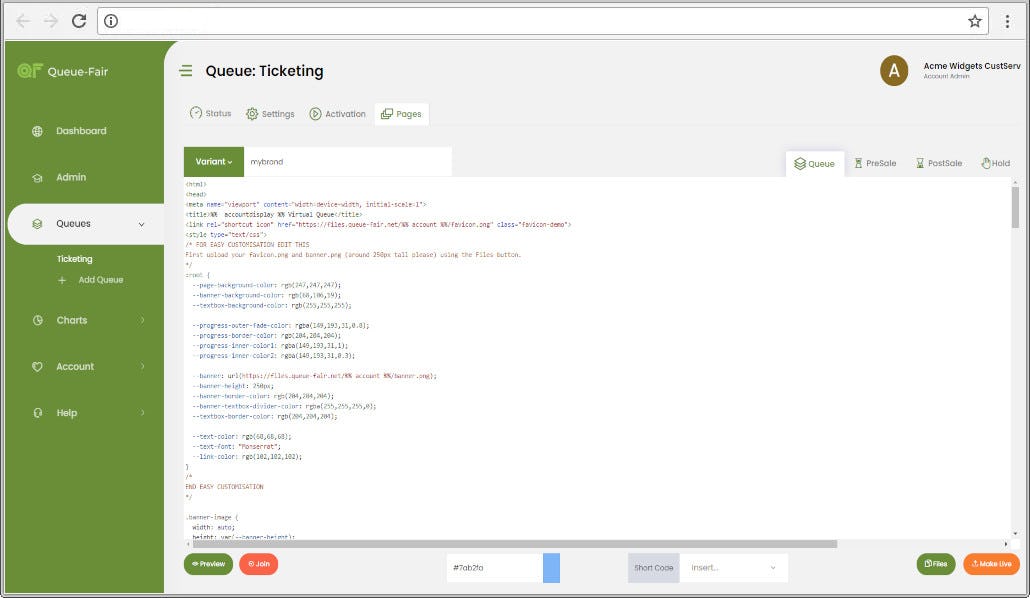Click the Preview button

207,563
